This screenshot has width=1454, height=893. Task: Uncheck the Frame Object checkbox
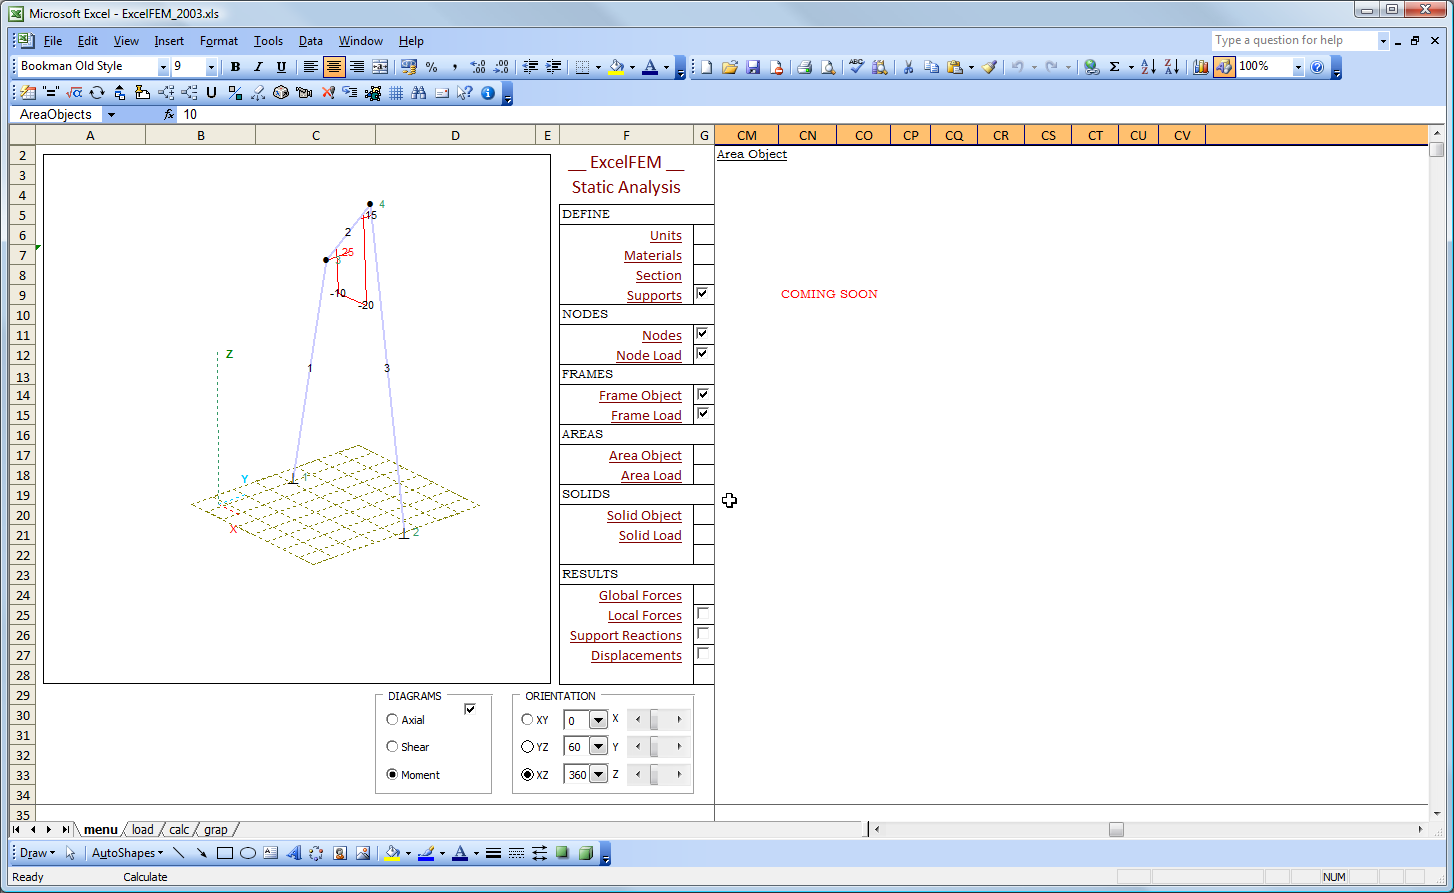tap(703, 394)
